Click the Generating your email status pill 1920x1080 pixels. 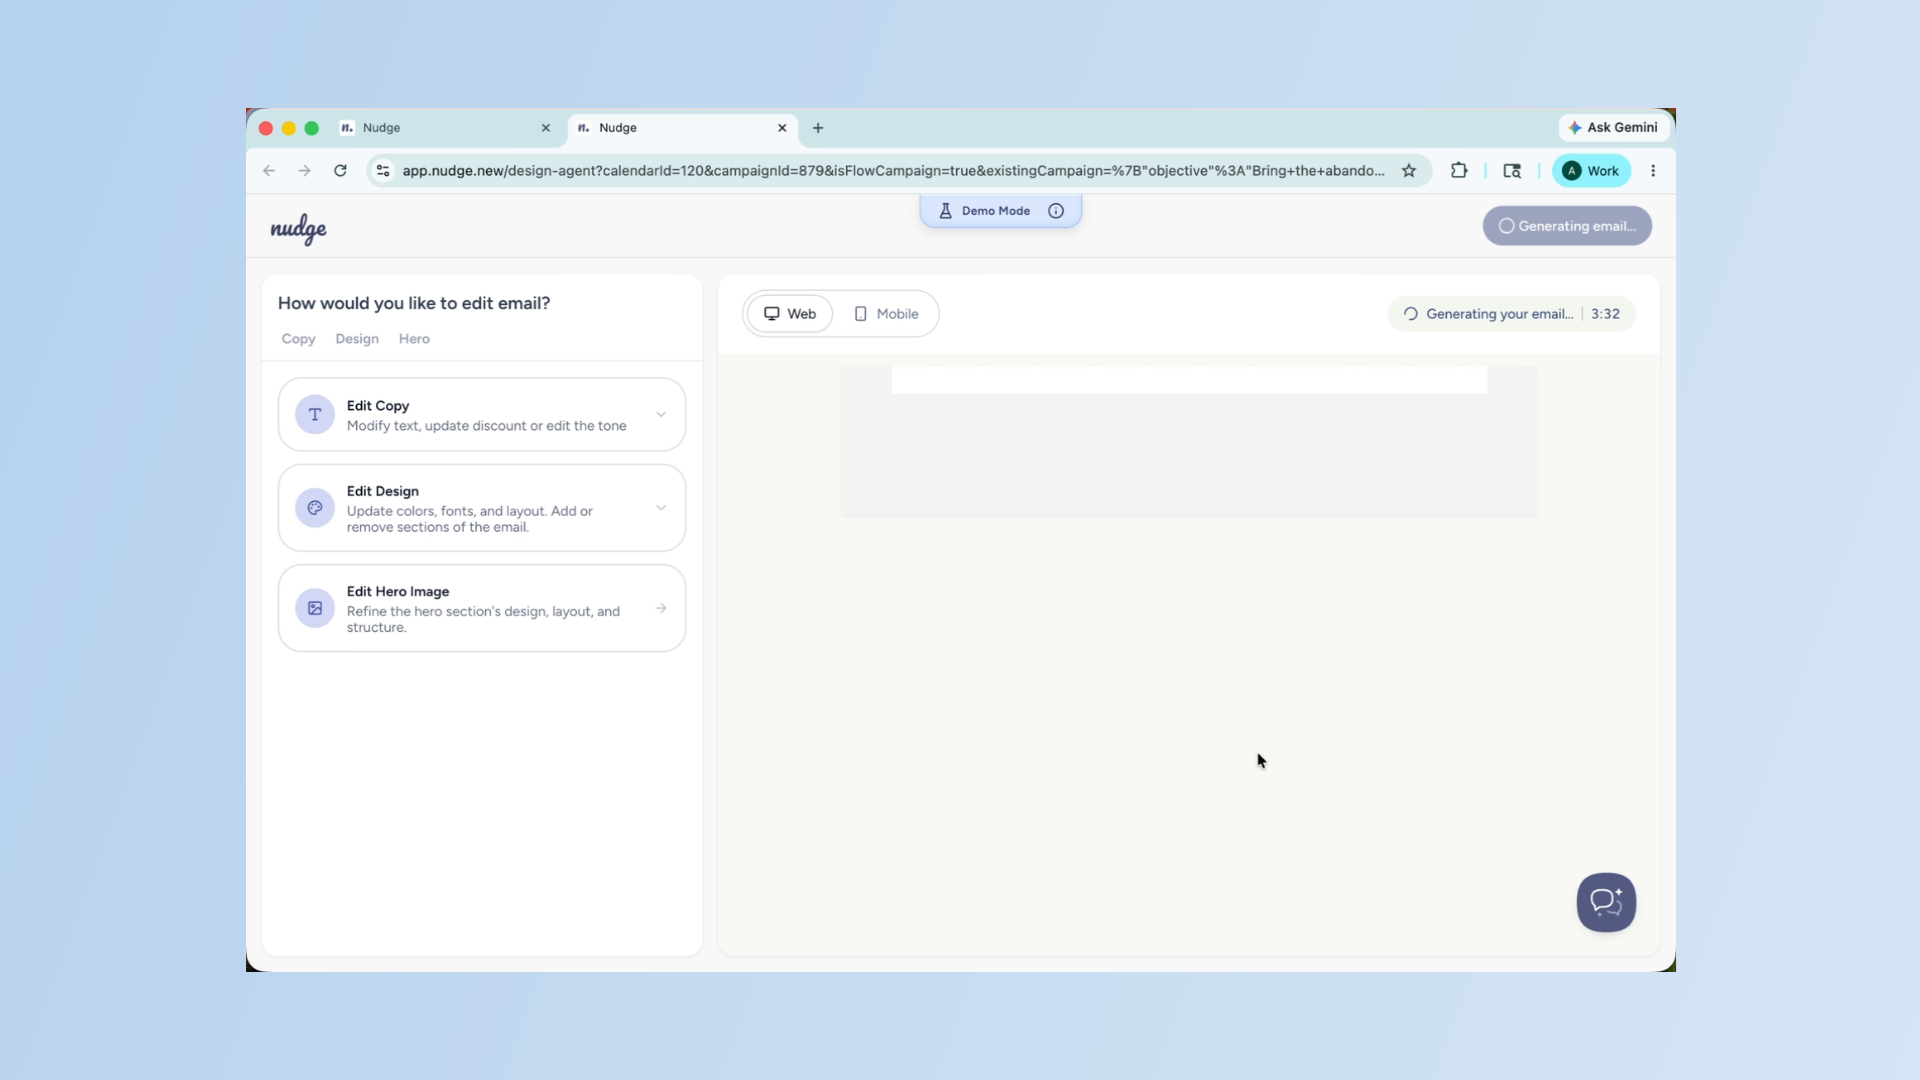pyautogui.click(x=1511, y=314)
